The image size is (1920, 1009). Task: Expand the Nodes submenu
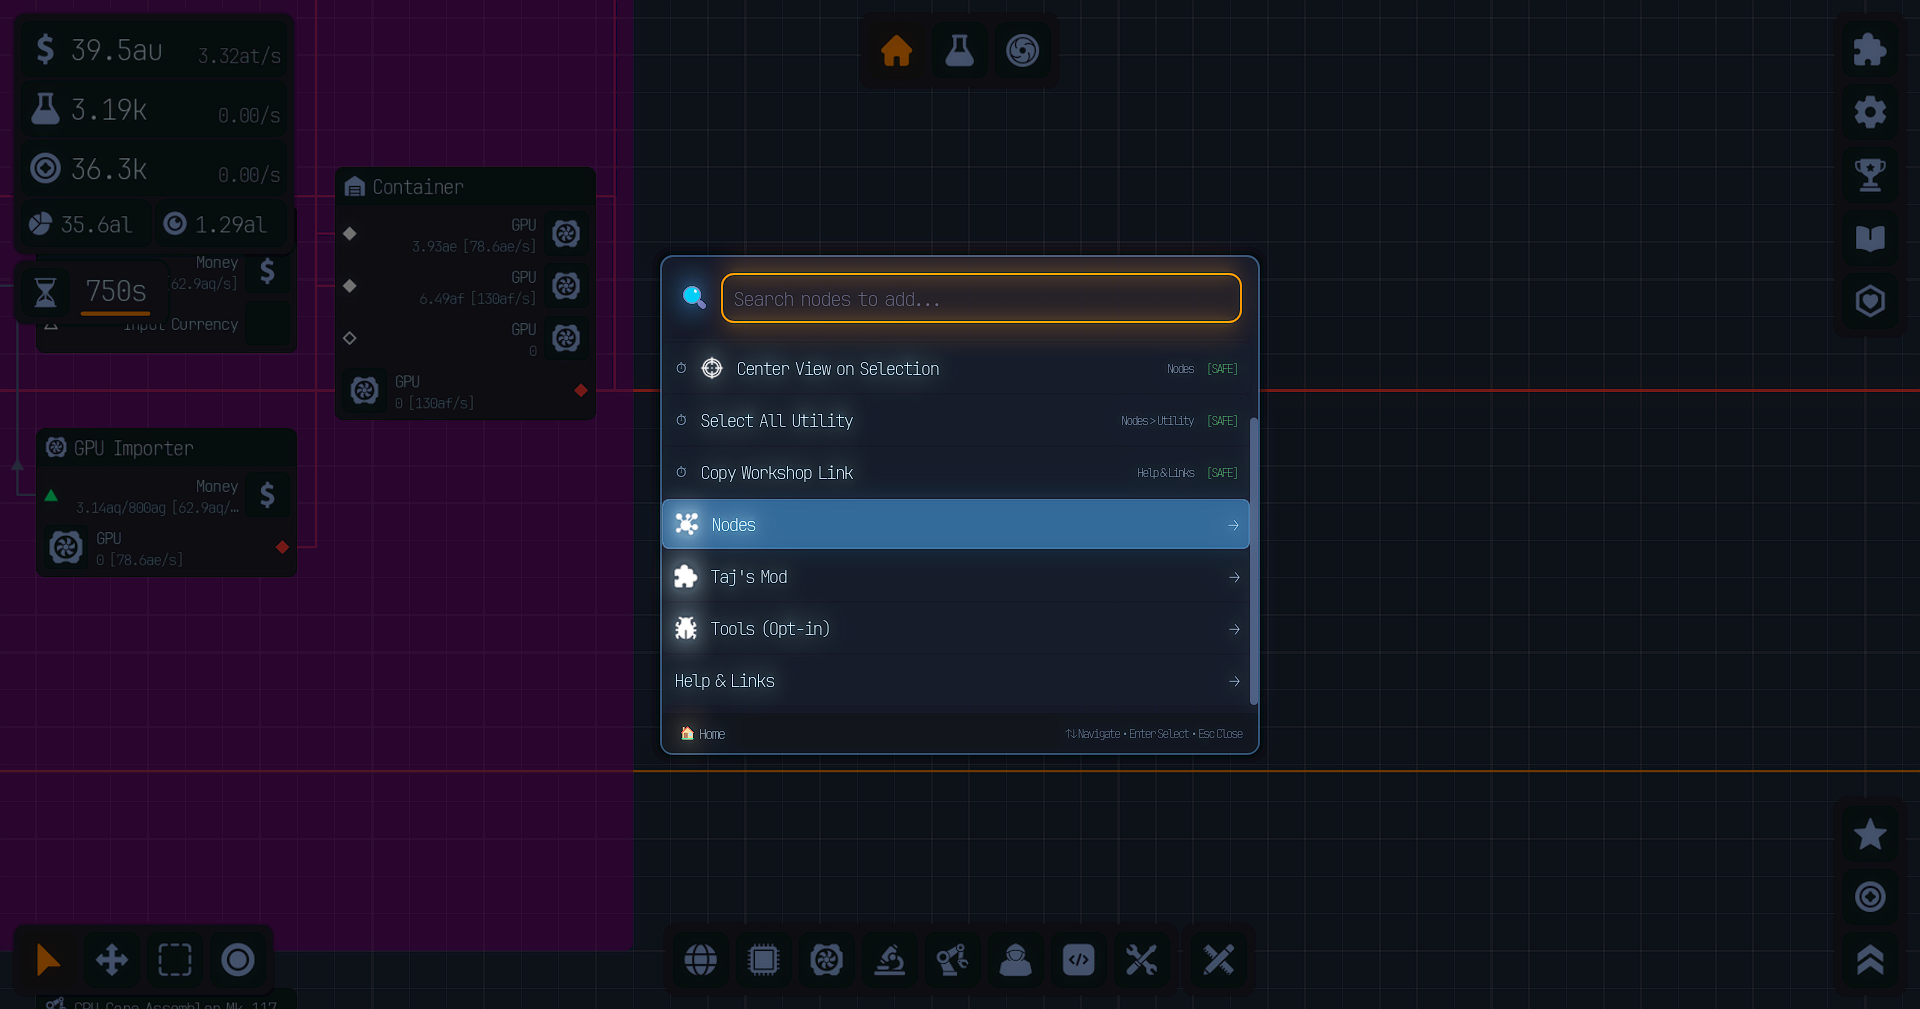click(955, 525)
